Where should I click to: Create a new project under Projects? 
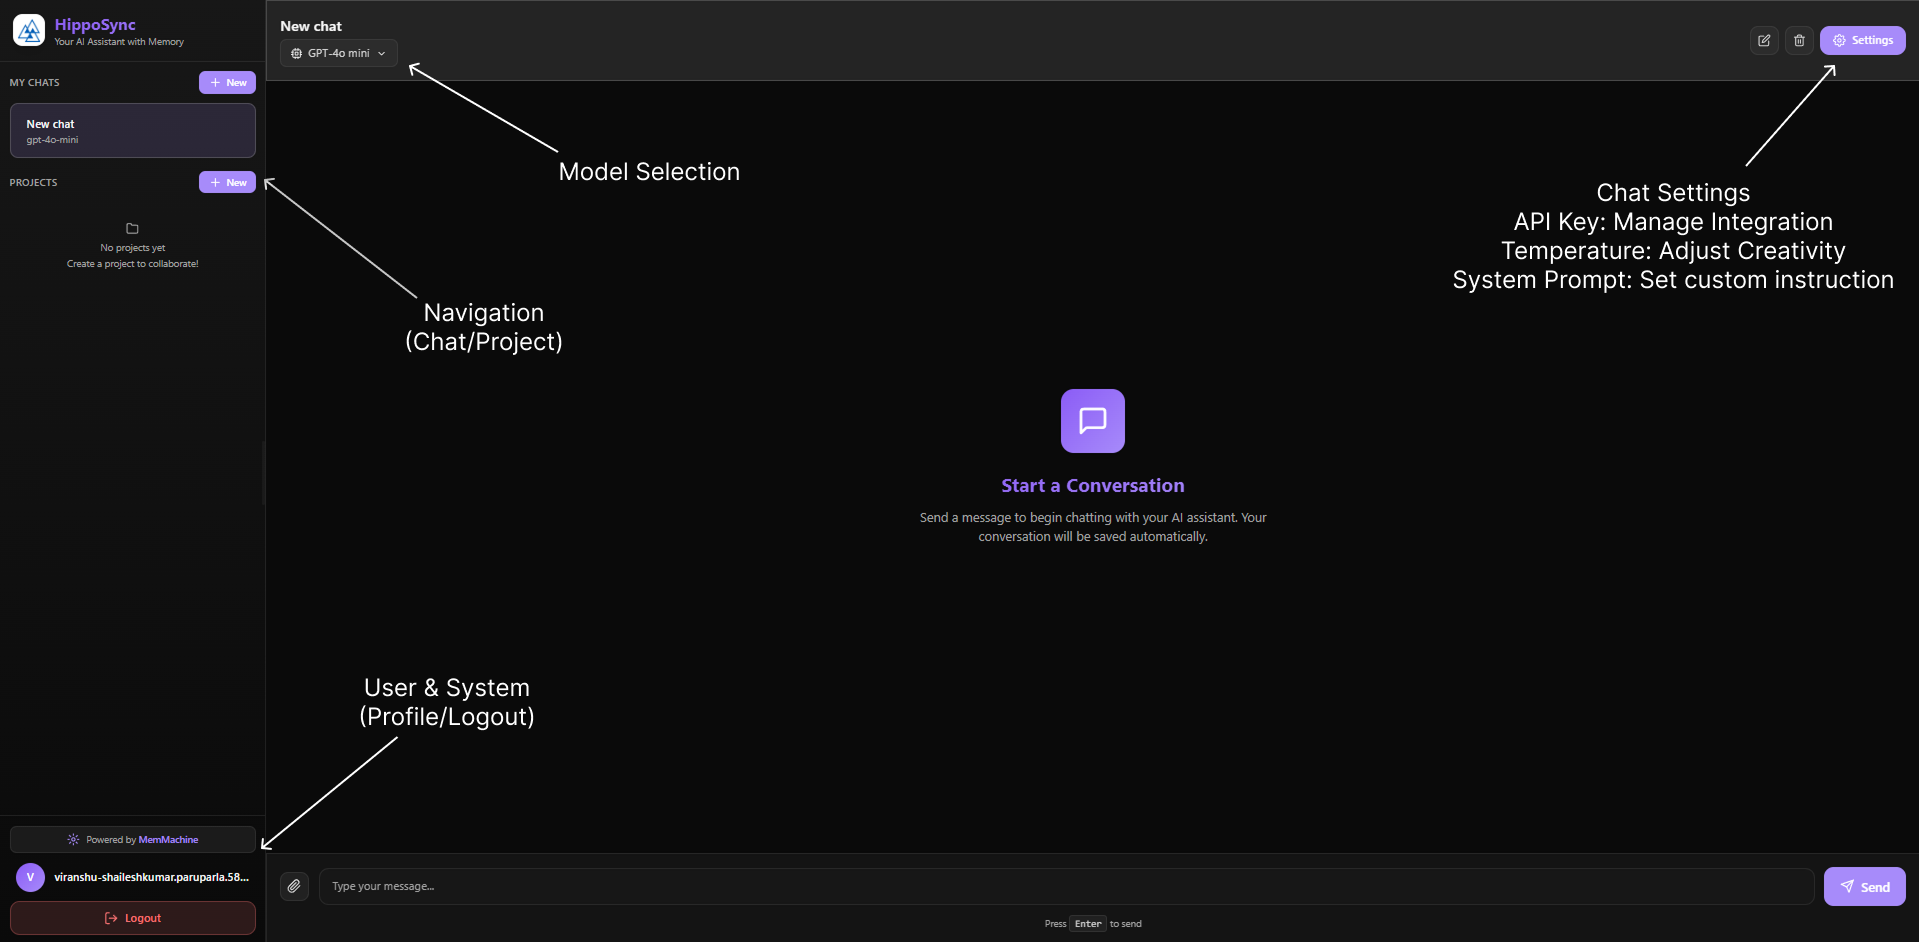[227, 182]
